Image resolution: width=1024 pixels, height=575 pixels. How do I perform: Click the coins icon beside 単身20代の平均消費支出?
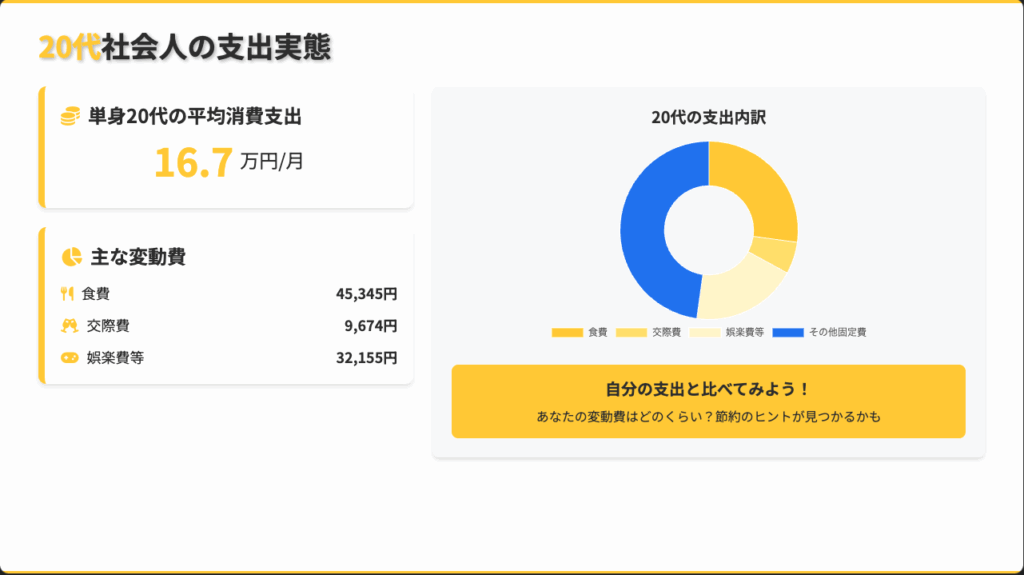tap(70, 117)
